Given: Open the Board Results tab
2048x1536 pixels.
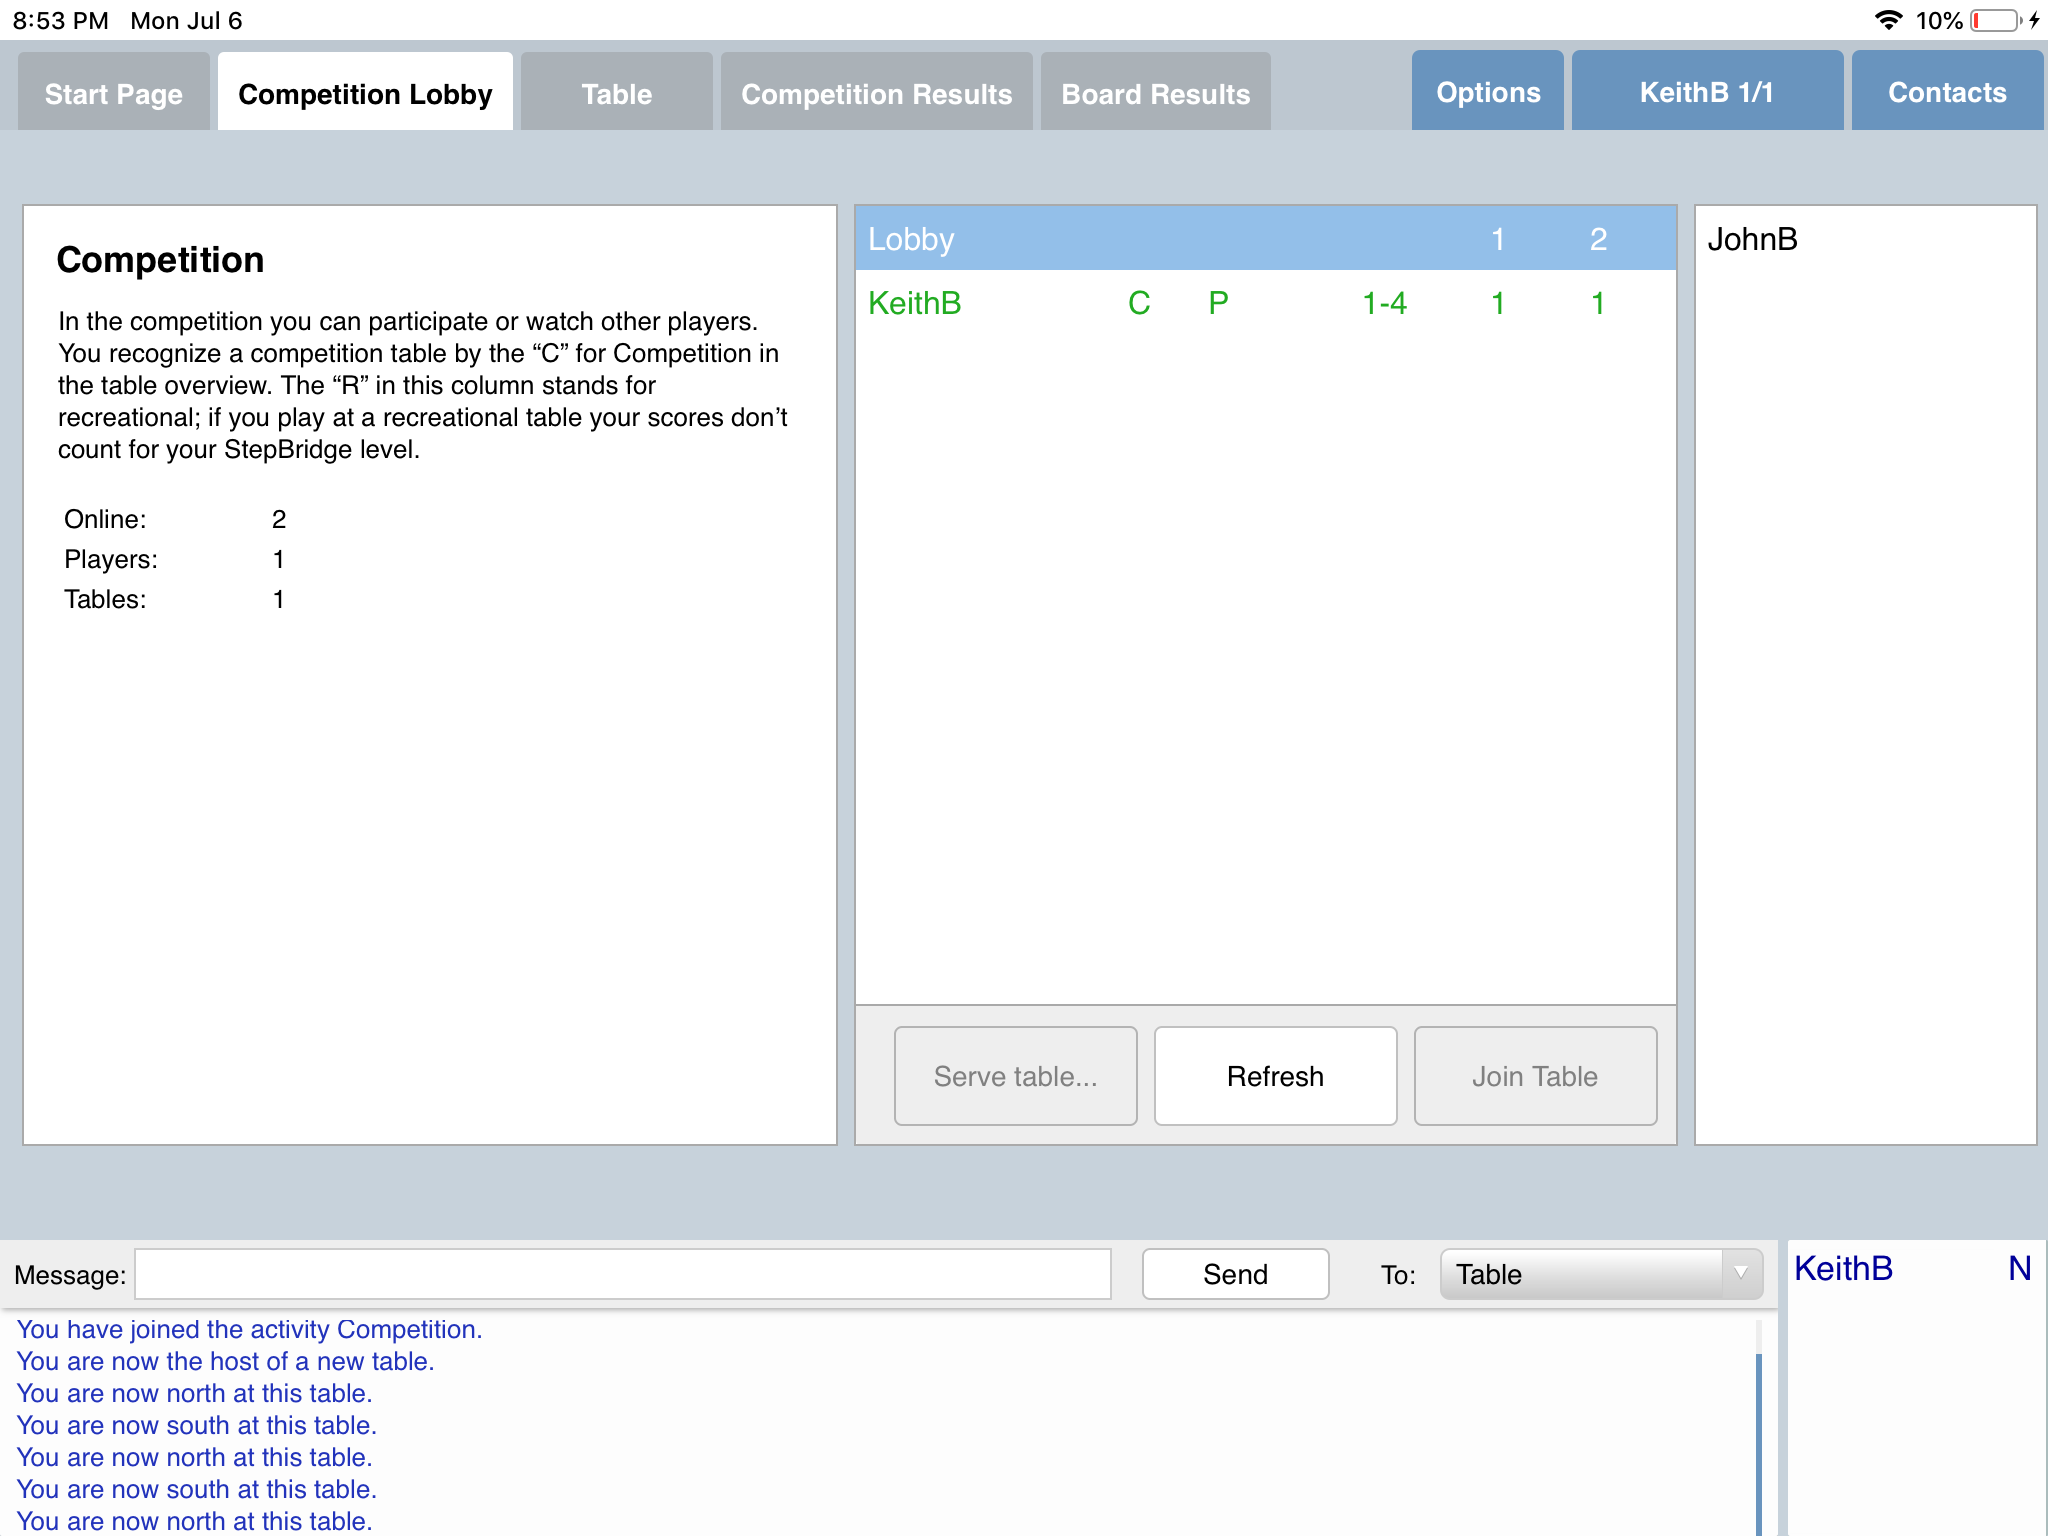Looking at the screenshot, I should [x=1155, y=94].
